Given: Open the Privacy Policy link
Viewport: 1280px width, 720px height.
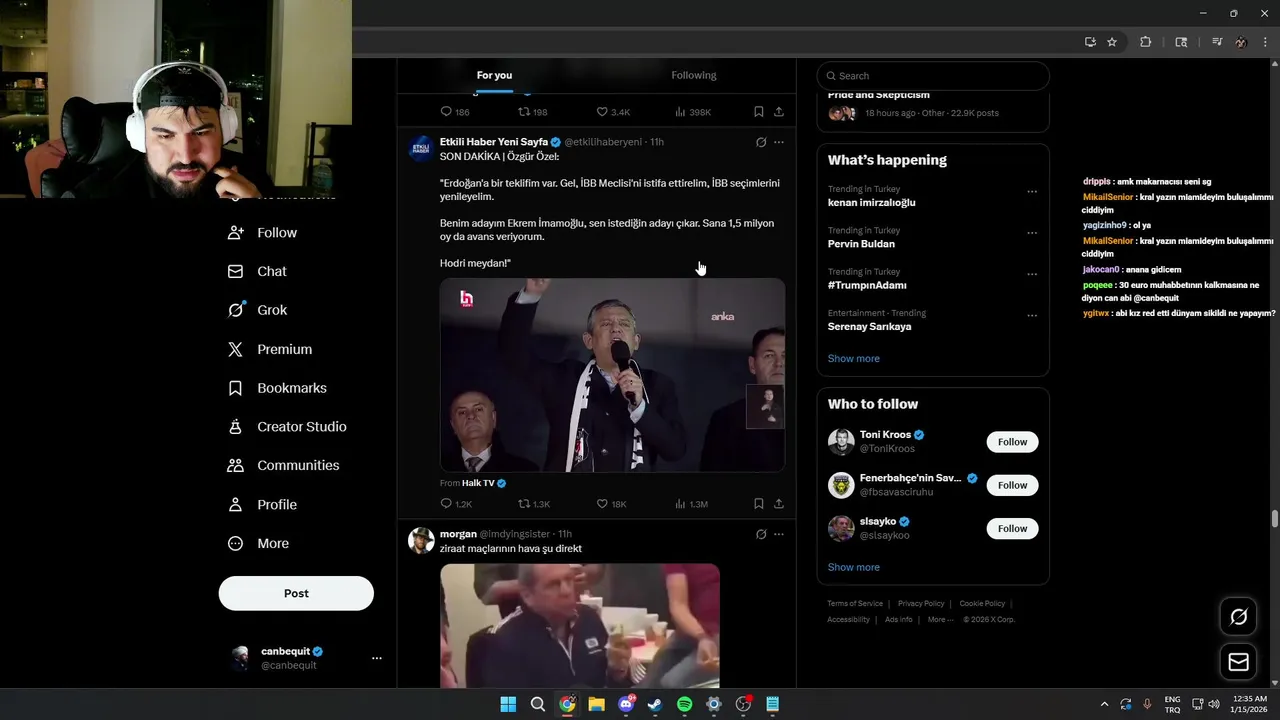Looking at the screenshot, I should click(921, 604).
